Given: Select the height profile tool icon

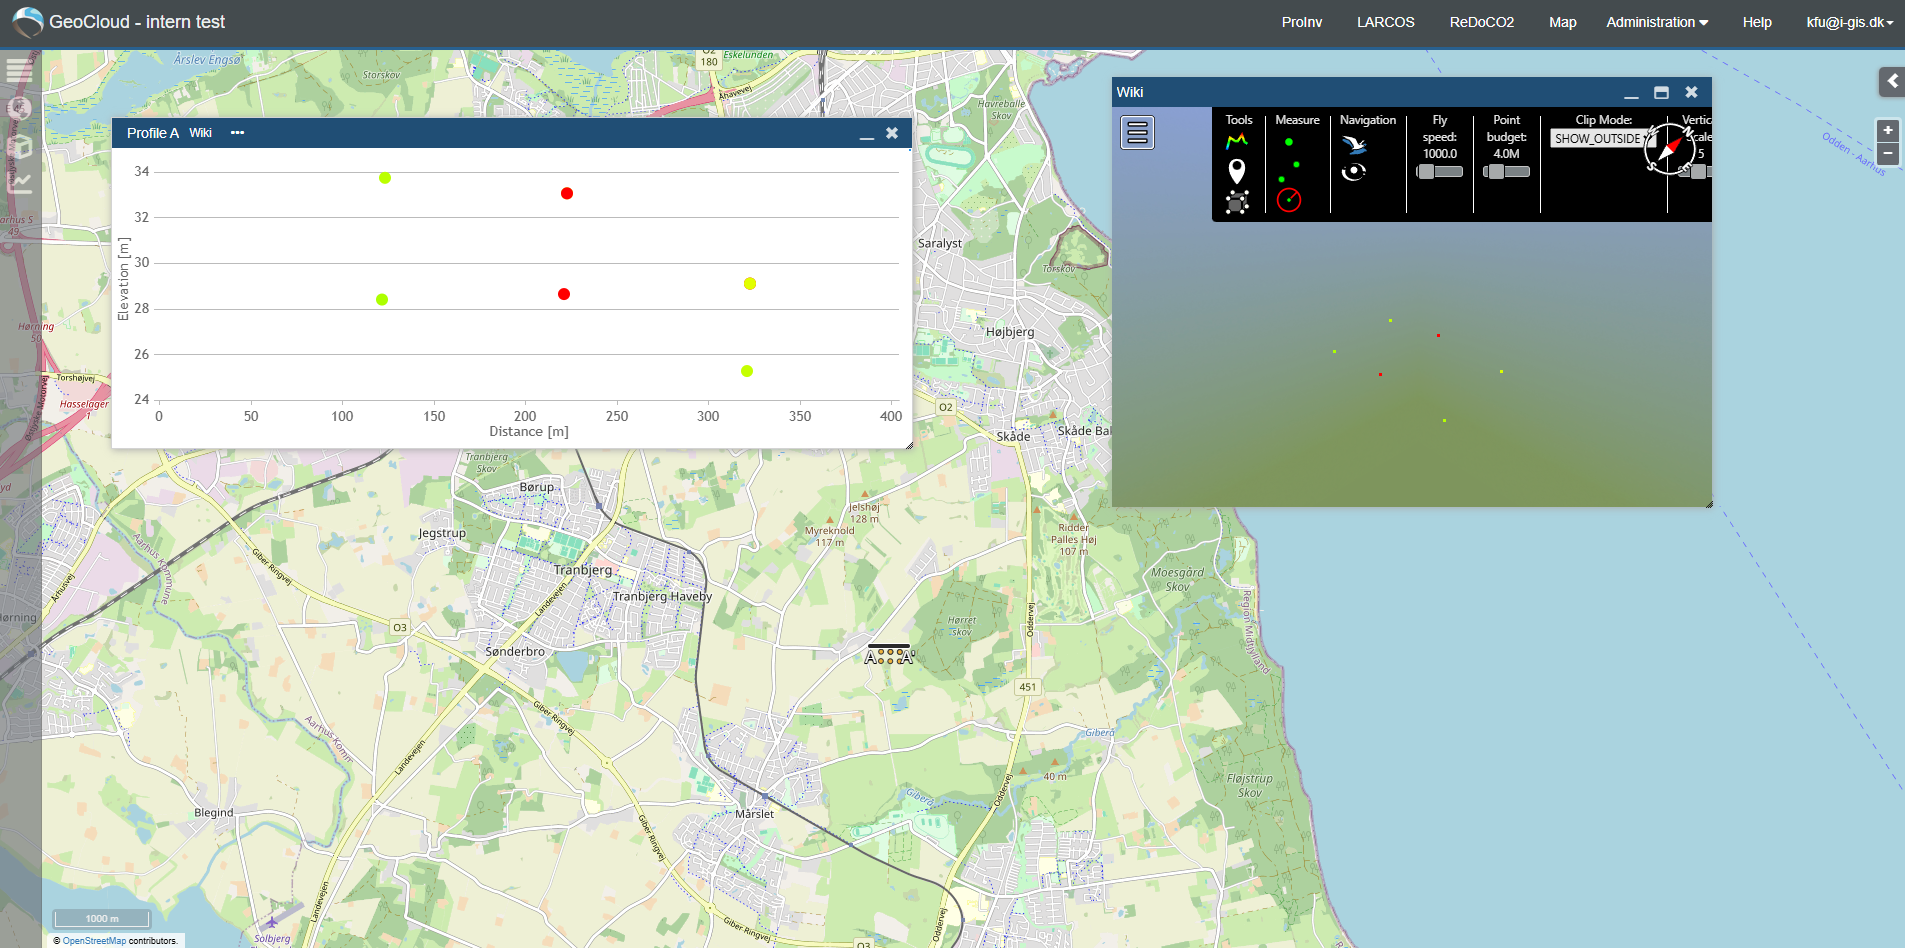Looking at the screenshot, I should click(1237, 141).
